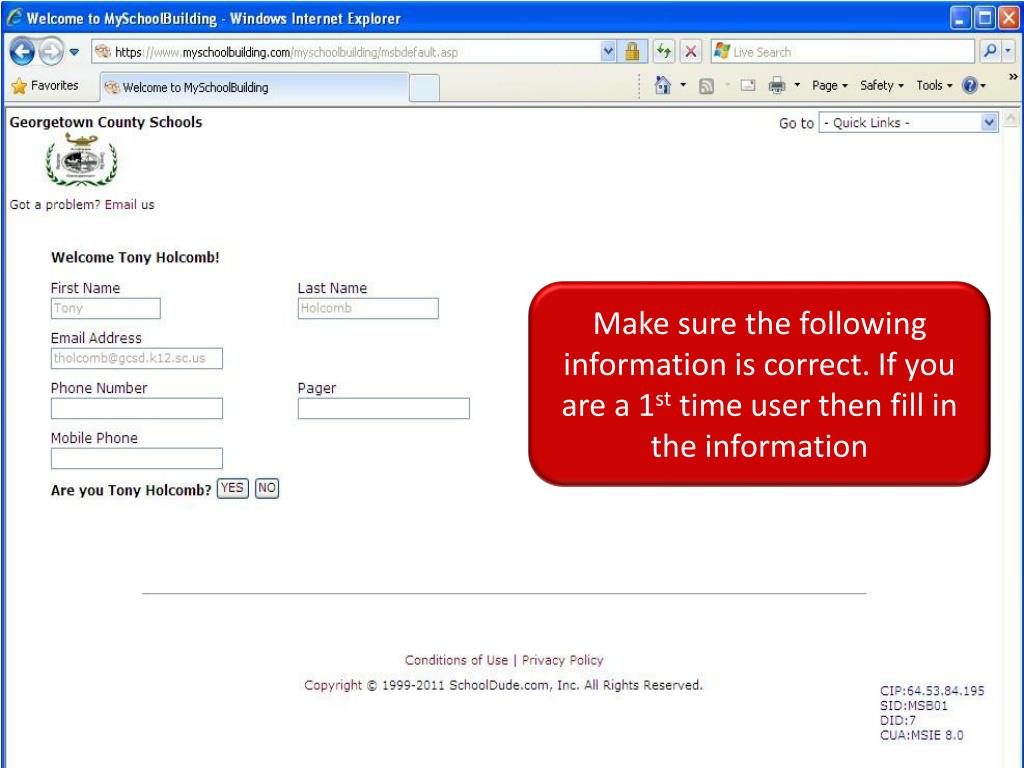
Task: Click the NO button
Action: click(x=266, y=488)
